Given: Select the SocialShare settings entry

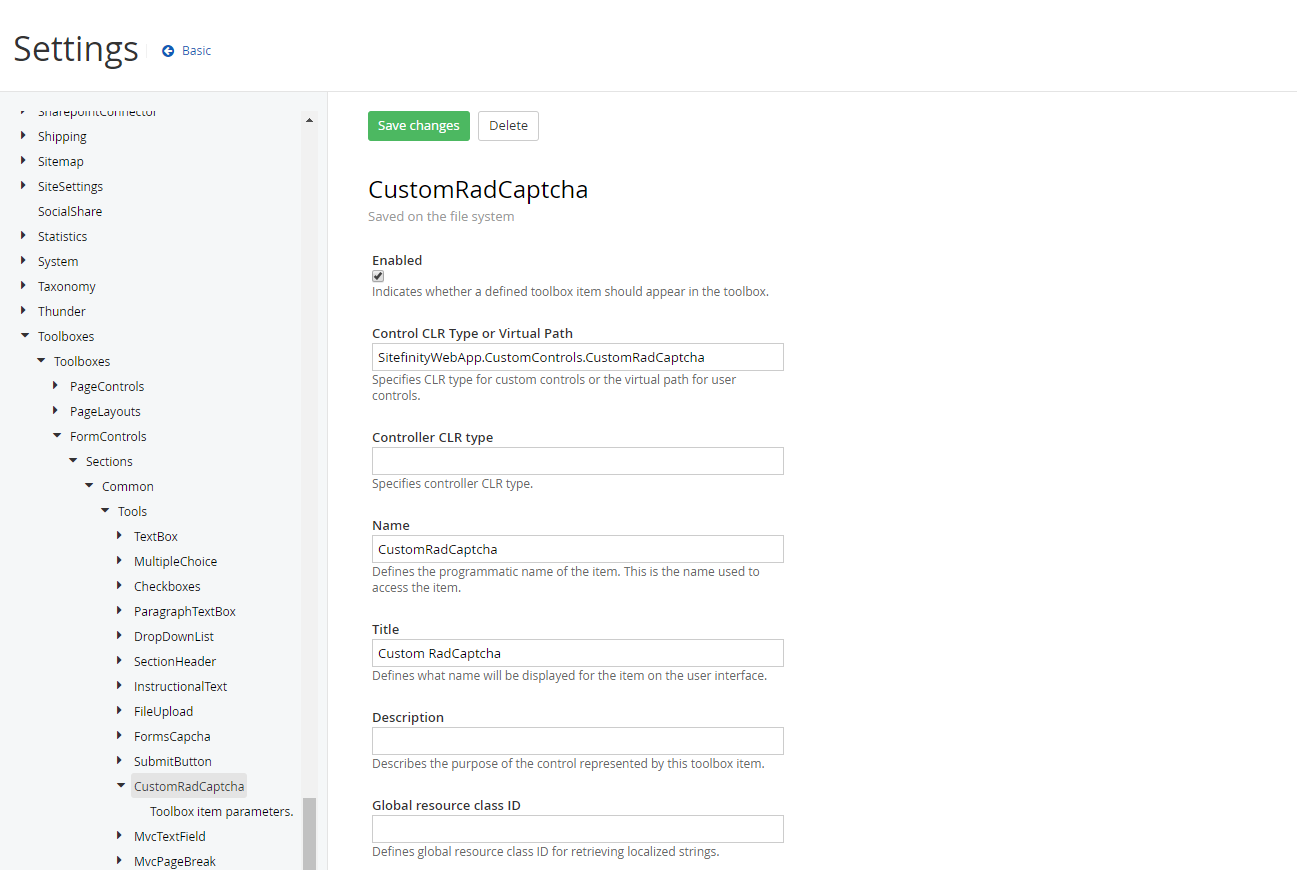Looking at the screenshot, I should (69, 211).
